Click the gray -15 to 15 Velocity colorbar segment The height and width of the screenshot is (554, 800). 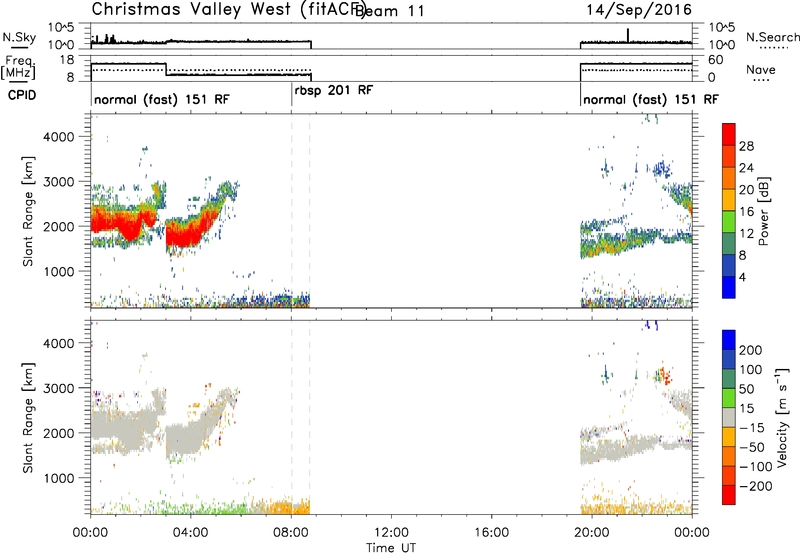729,418
